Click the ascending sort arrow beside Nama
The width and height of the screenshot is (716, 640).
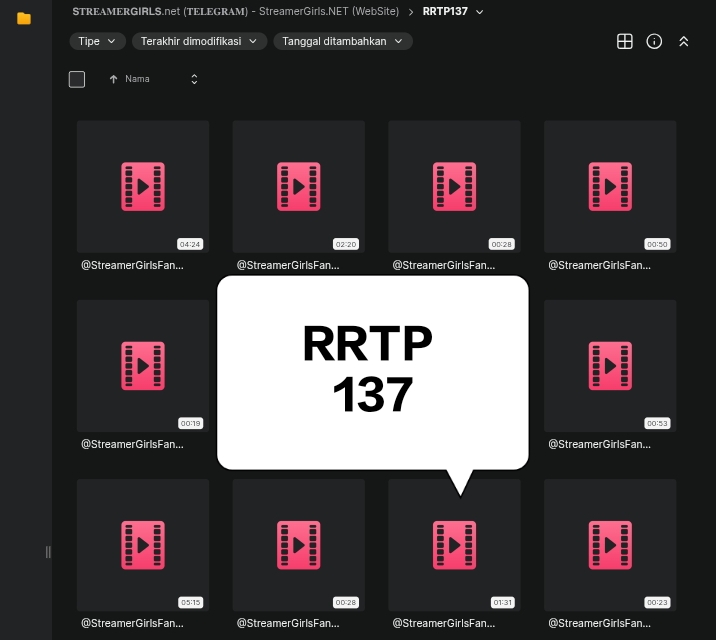pos(113,79)
